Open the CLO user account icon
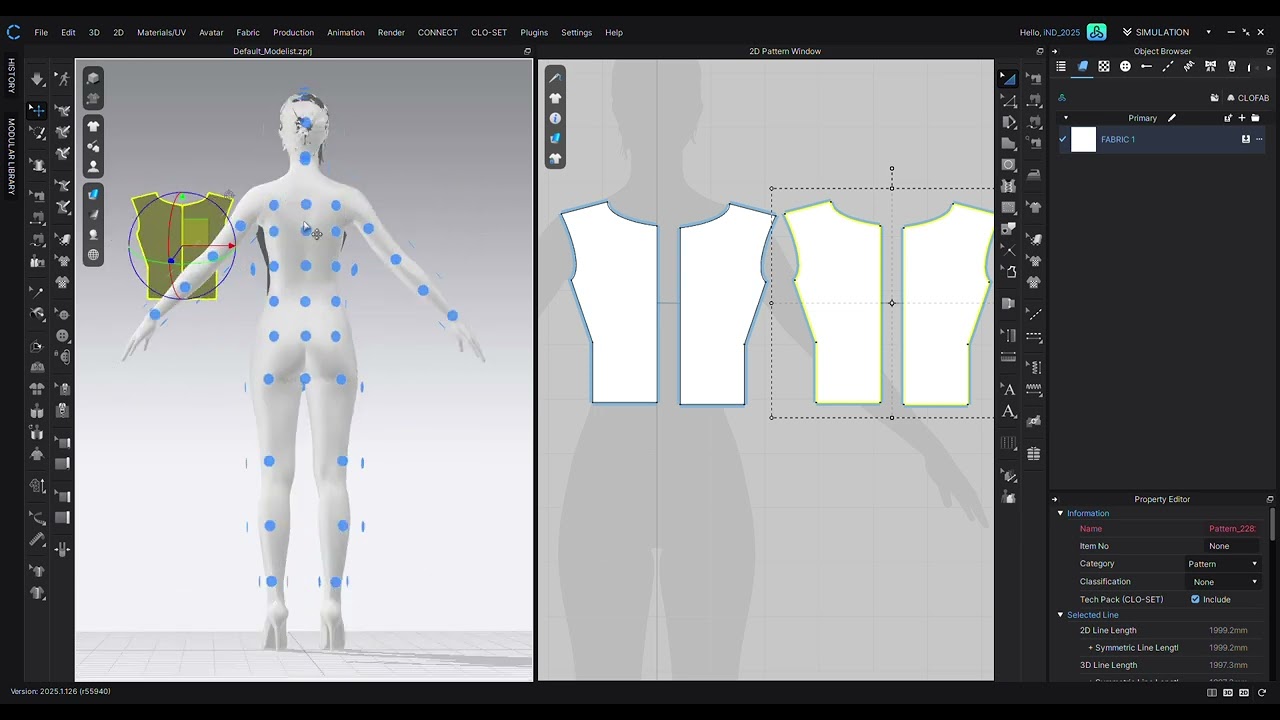Screen dimensions: 1280x720 [x=1097, y=32]
